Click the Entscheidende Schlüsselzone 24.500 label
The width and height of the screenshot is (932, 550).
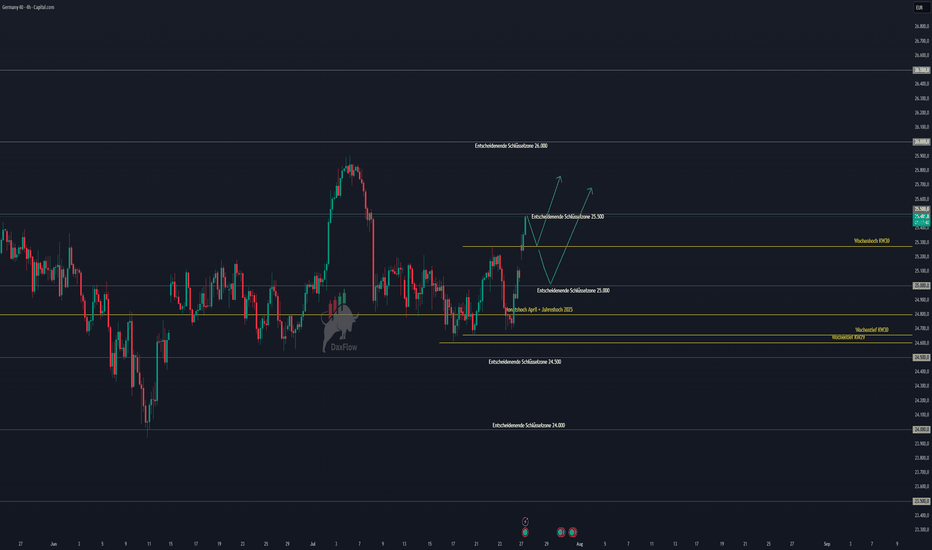pyautogui.click(x=525, y=362)
